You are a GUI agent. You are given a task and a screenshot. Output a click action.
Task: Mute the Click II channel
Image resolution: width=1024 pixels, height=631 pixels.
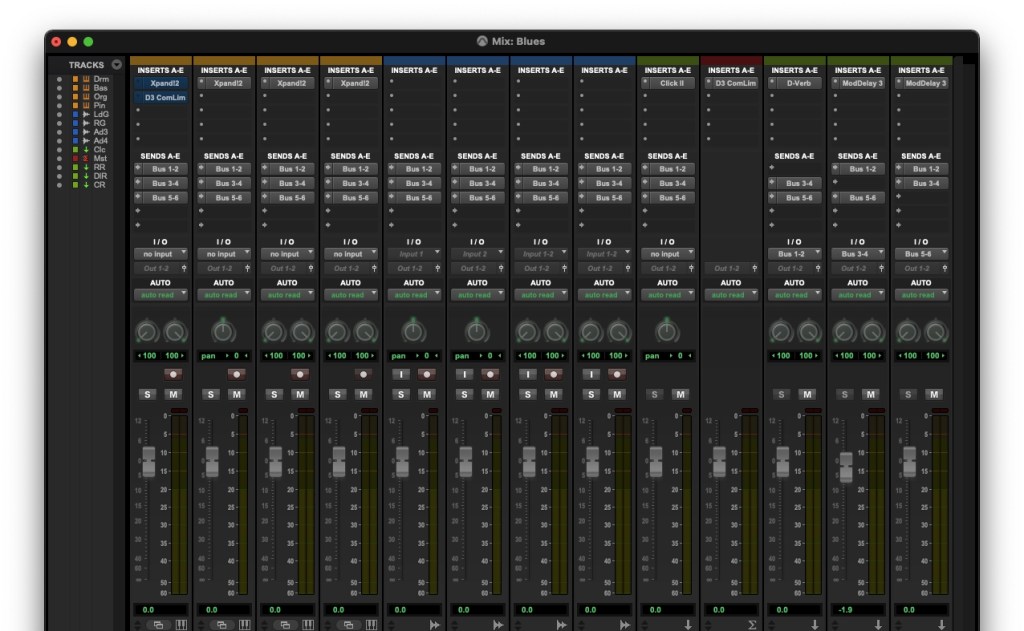(x=681, y=394)
